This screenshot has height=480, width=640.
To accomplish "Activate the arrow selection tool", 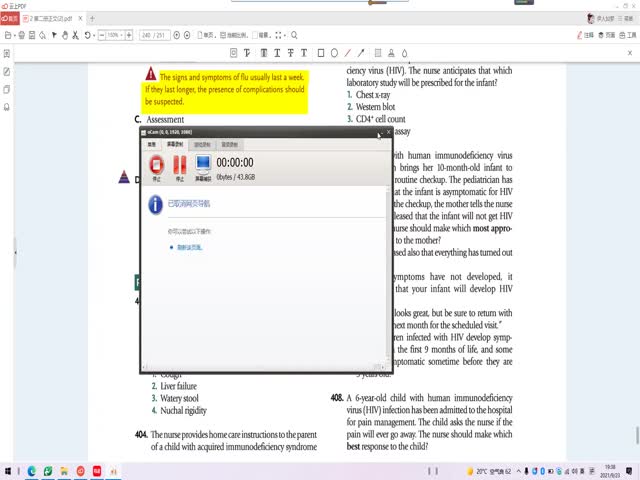I will [x=54, y=36].
